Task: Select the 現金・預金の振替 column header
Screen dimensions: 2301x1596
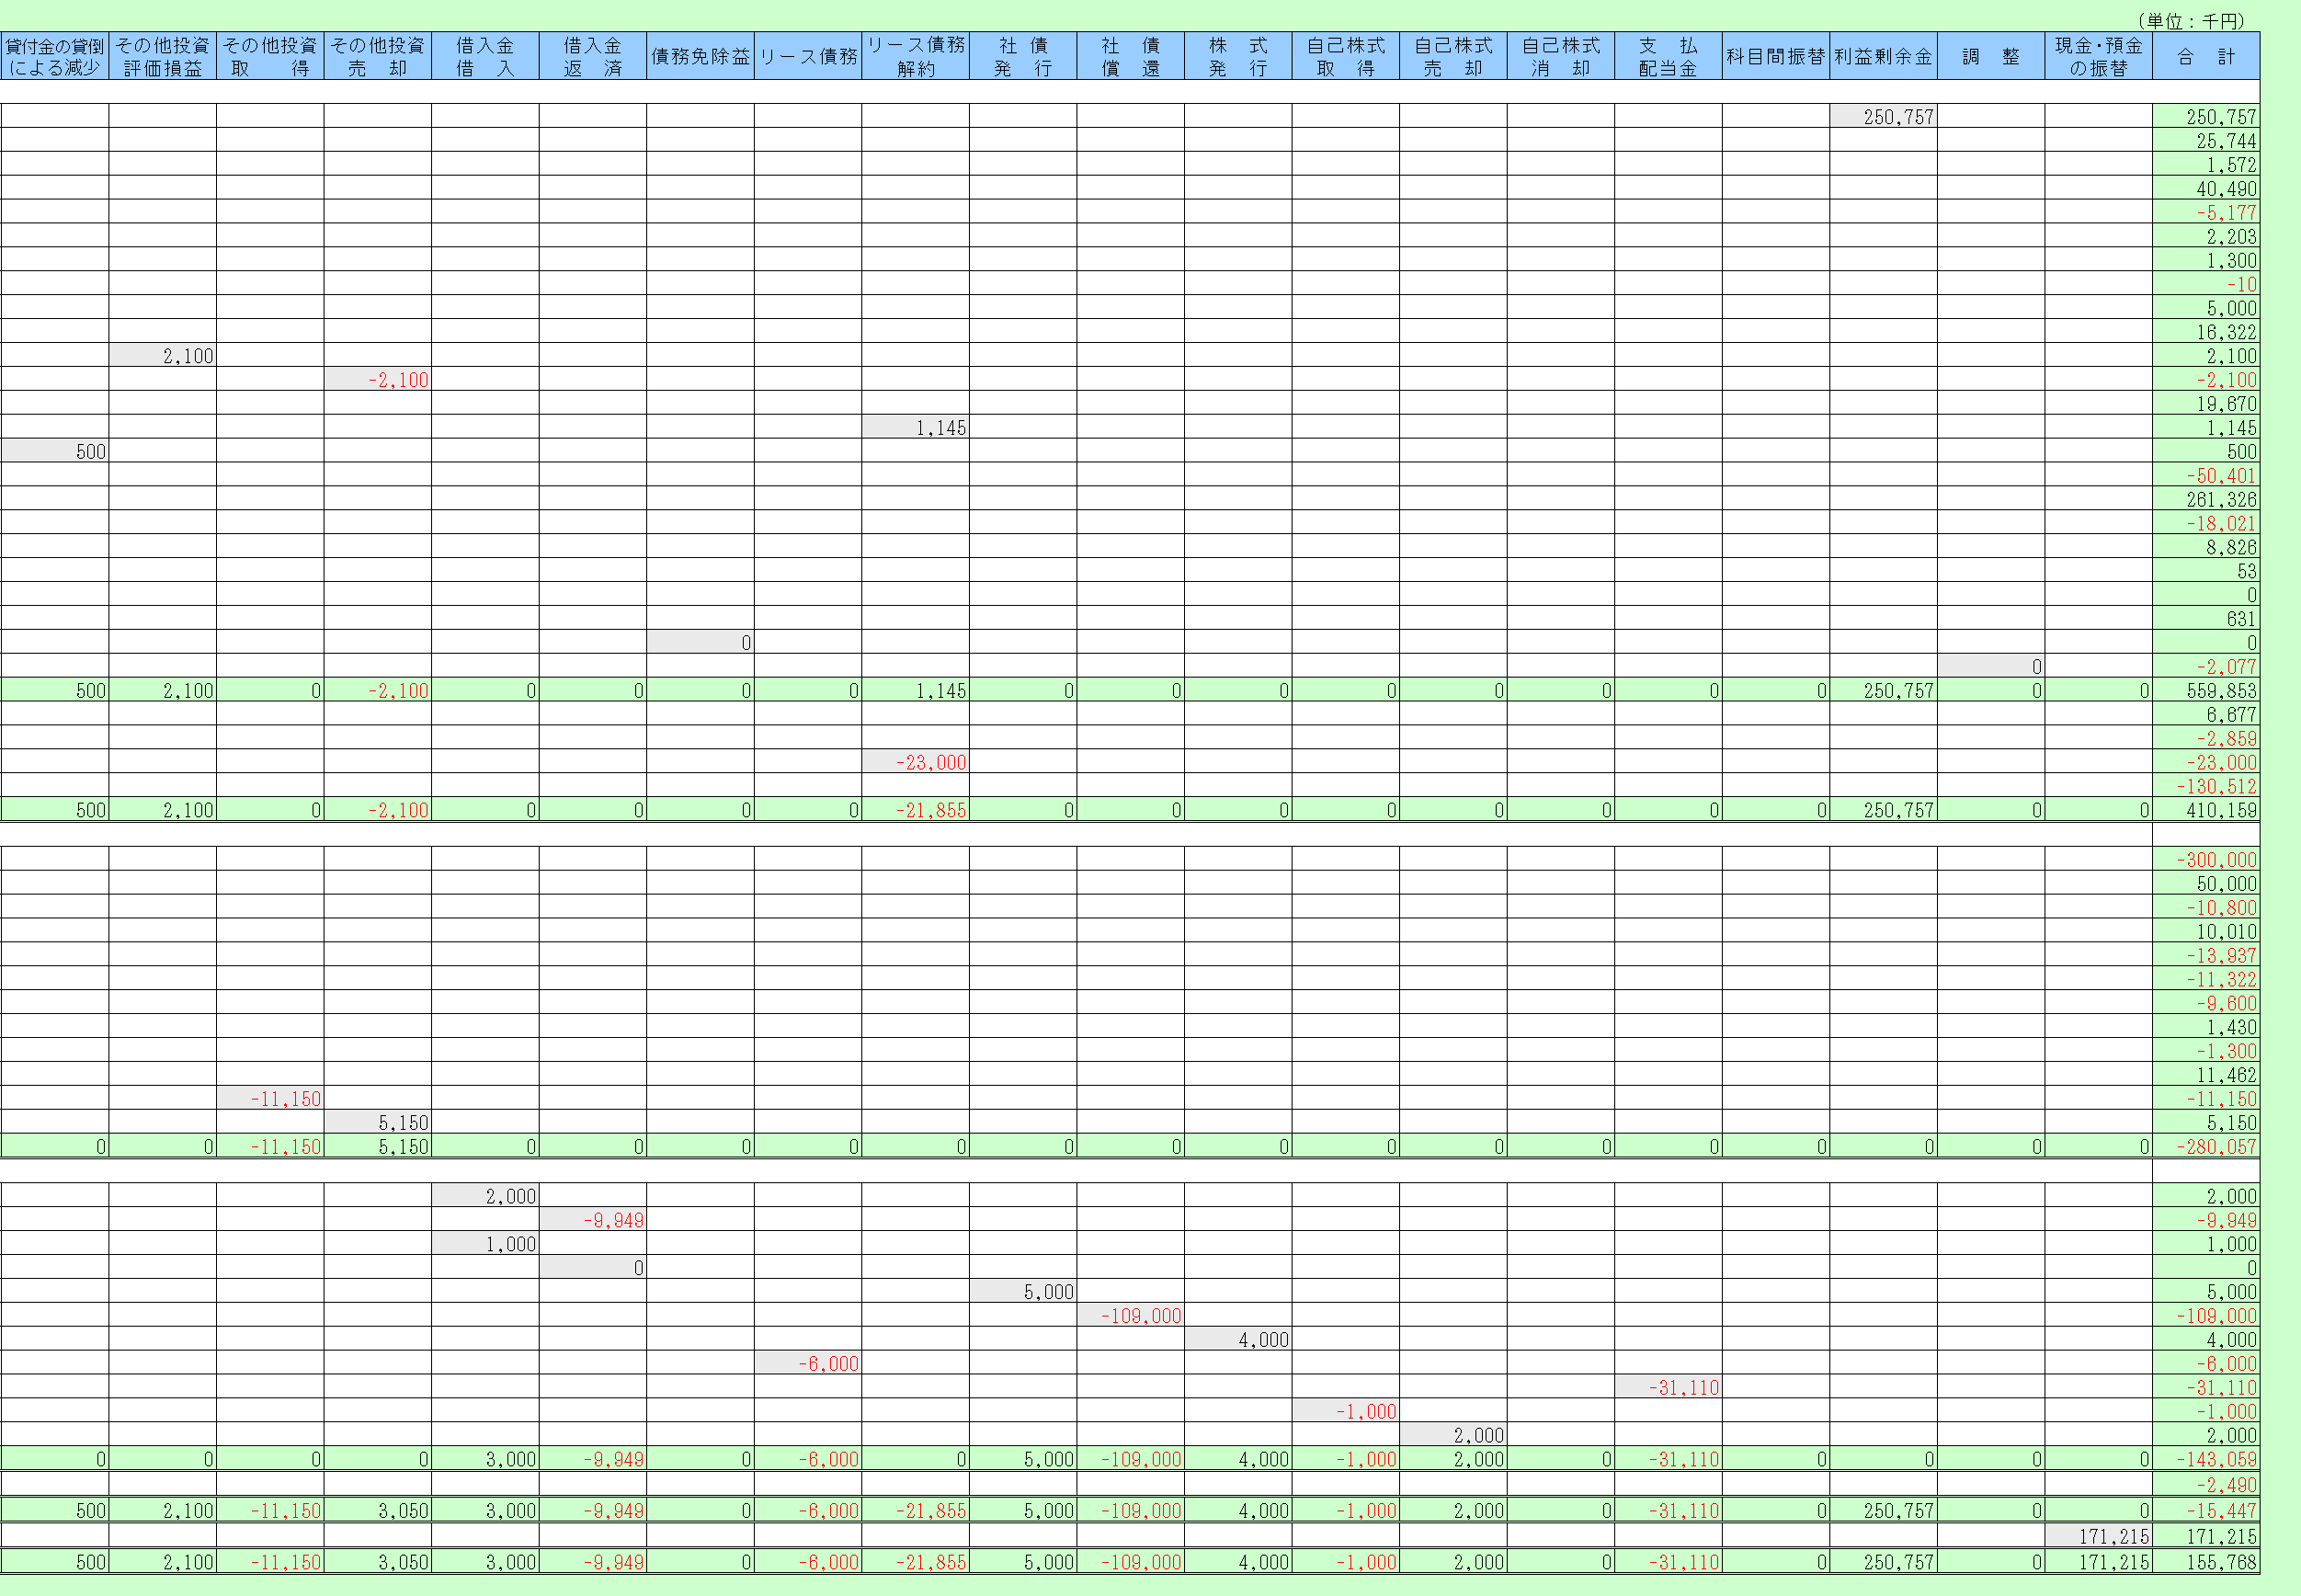Action: pos(2098,56)
